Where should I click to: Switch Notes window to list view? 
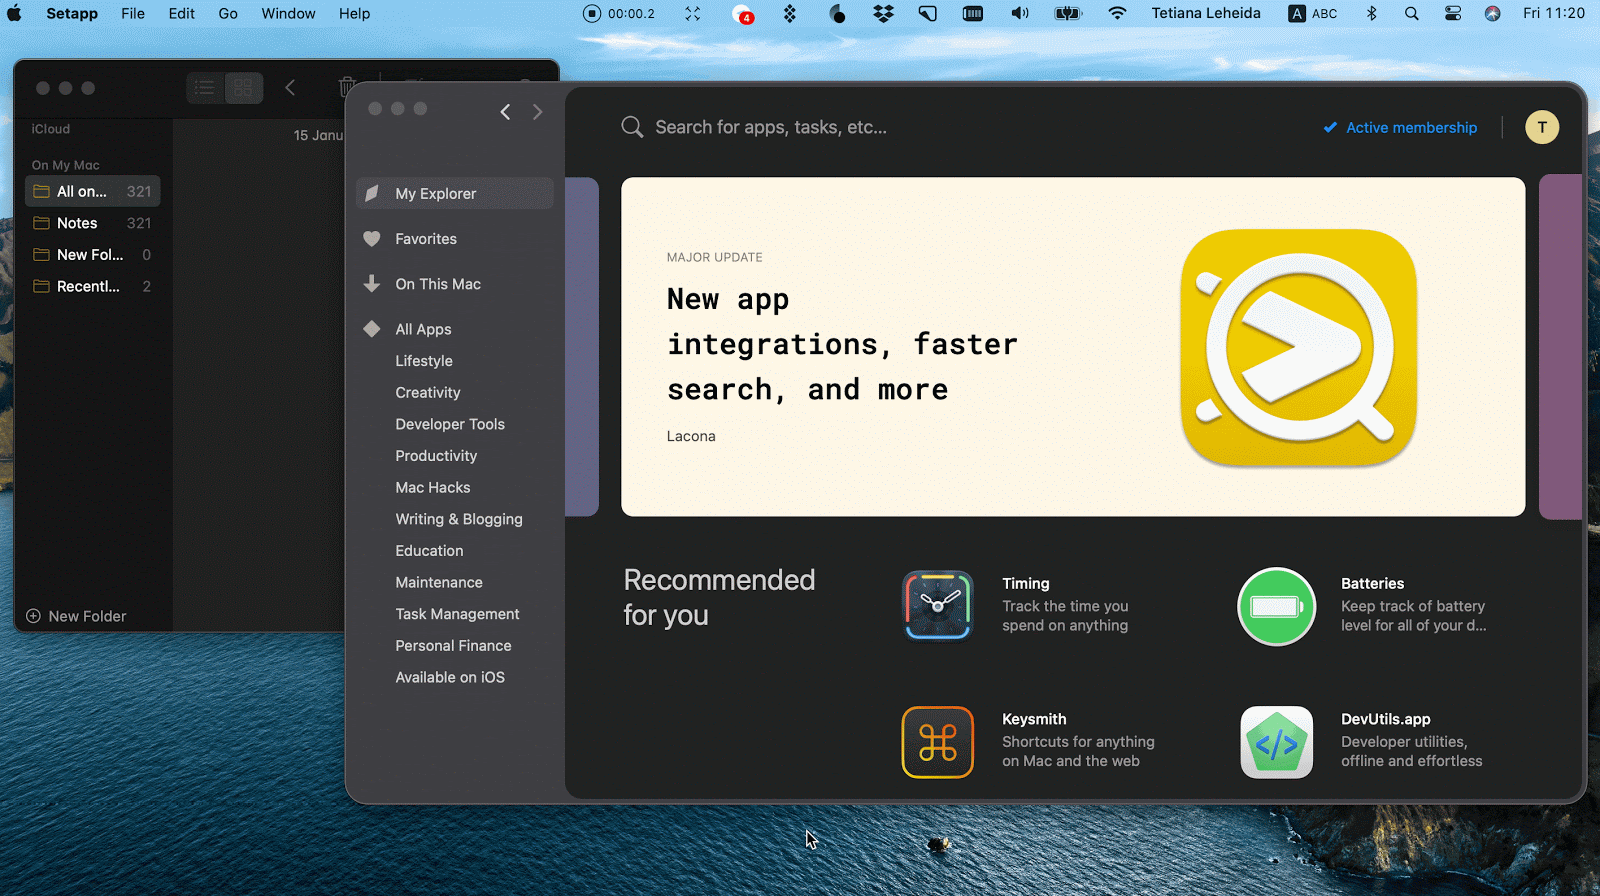click(205, 88)
